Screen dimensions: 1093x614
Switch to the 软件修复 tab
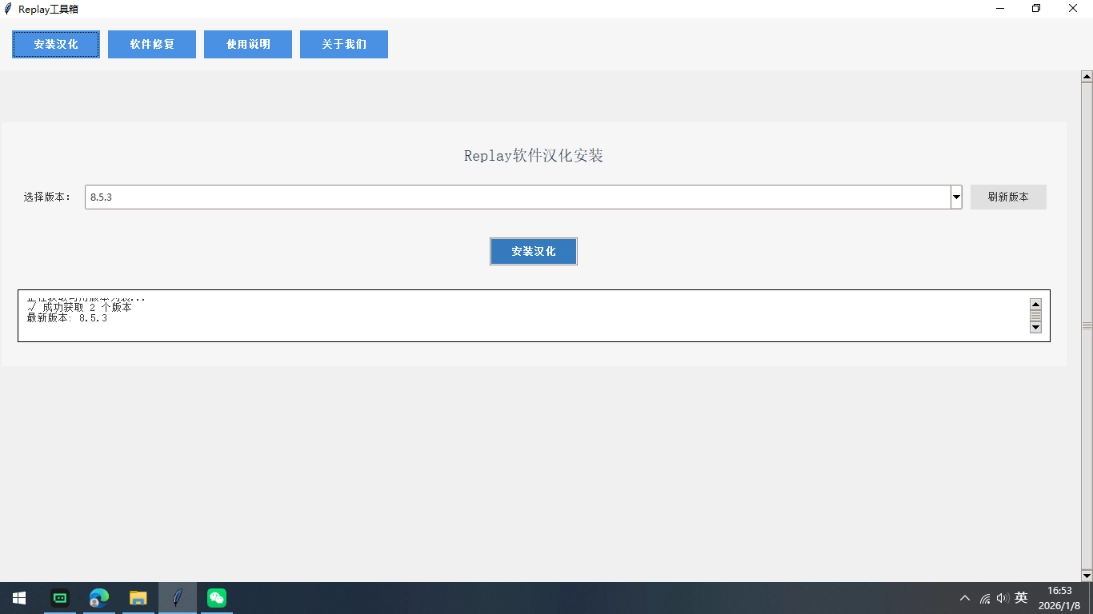(x=152, y=44)
